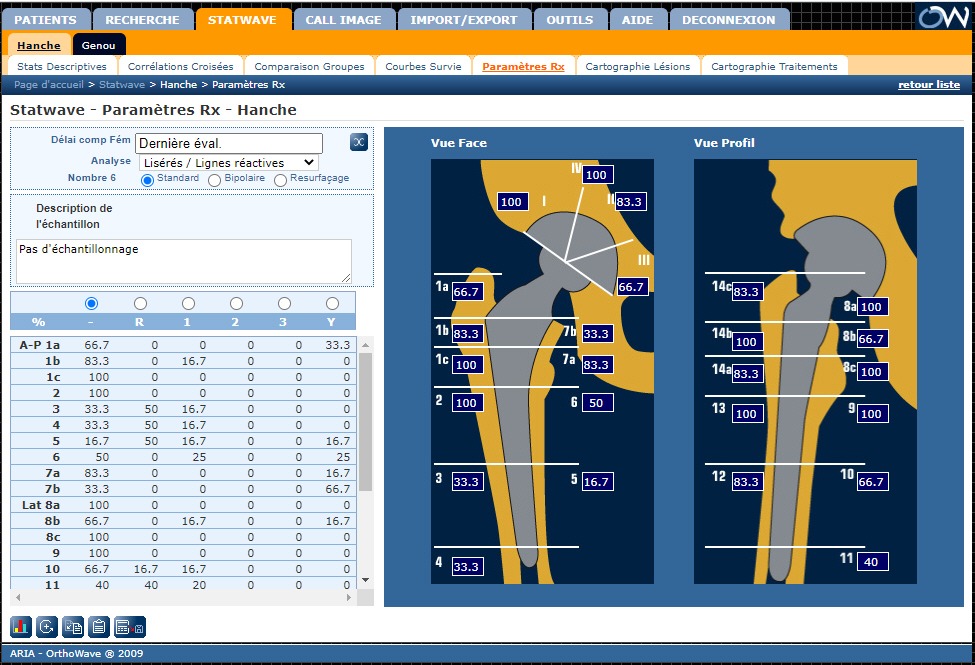This screenshot has height=665, width=975.
Task: Select the radio button above column 2
Action: point(236,304)
